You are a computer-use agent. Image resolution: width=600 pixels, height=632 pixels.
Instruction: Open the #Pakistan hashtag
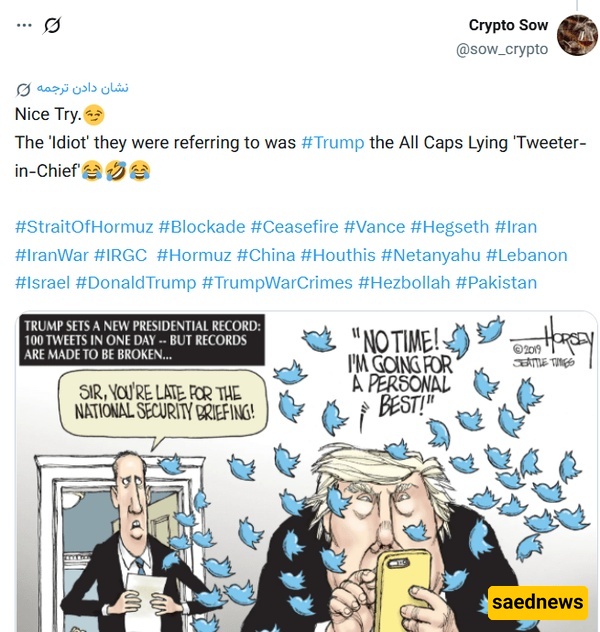point(496,283)
